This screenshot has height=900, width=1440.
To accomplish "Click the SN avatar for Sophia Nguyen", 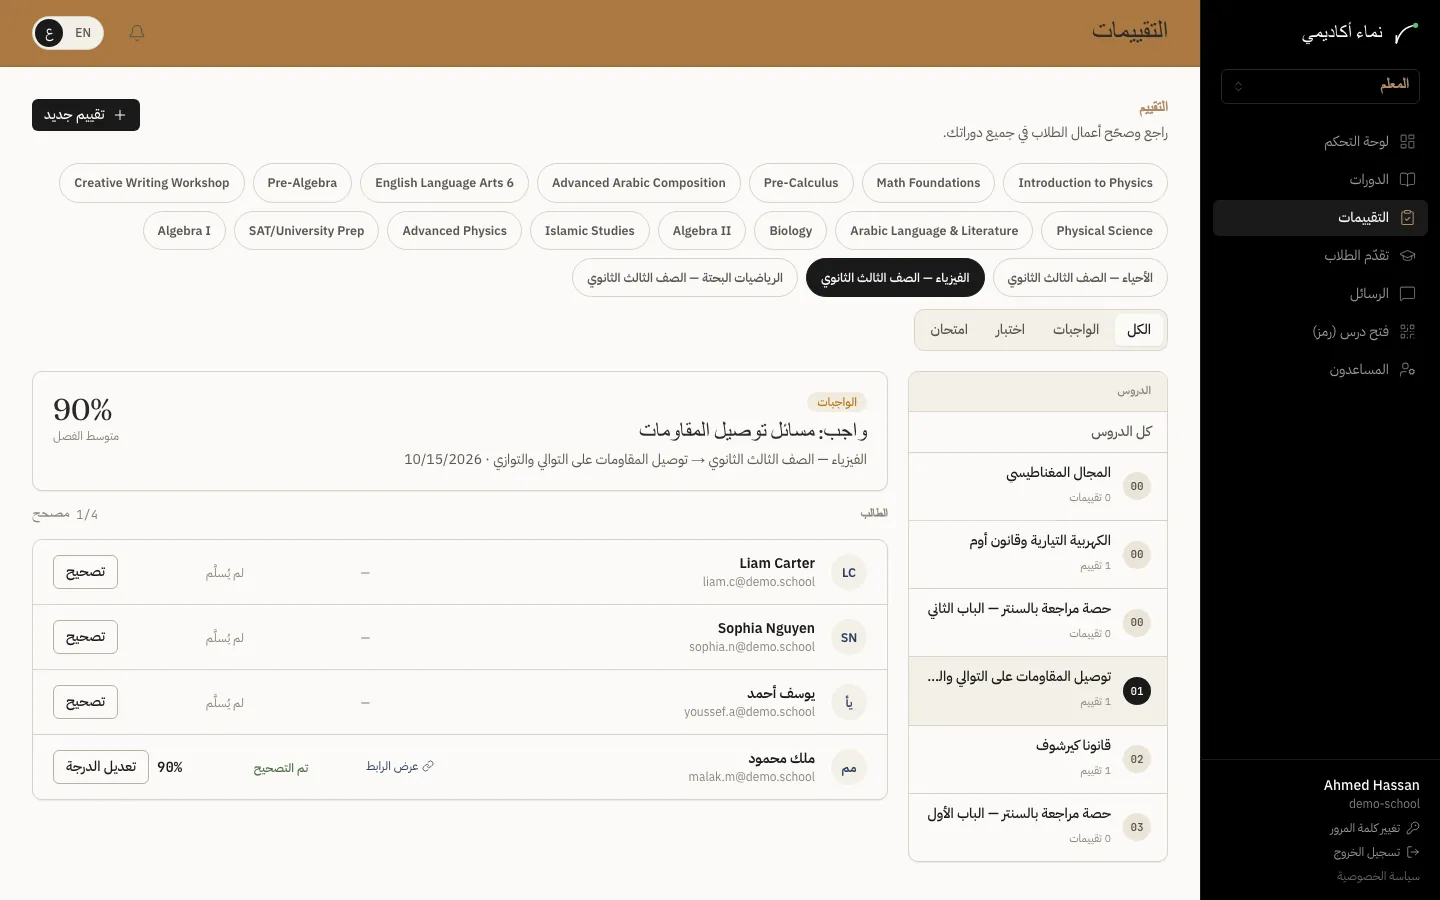I will [849, 638].
